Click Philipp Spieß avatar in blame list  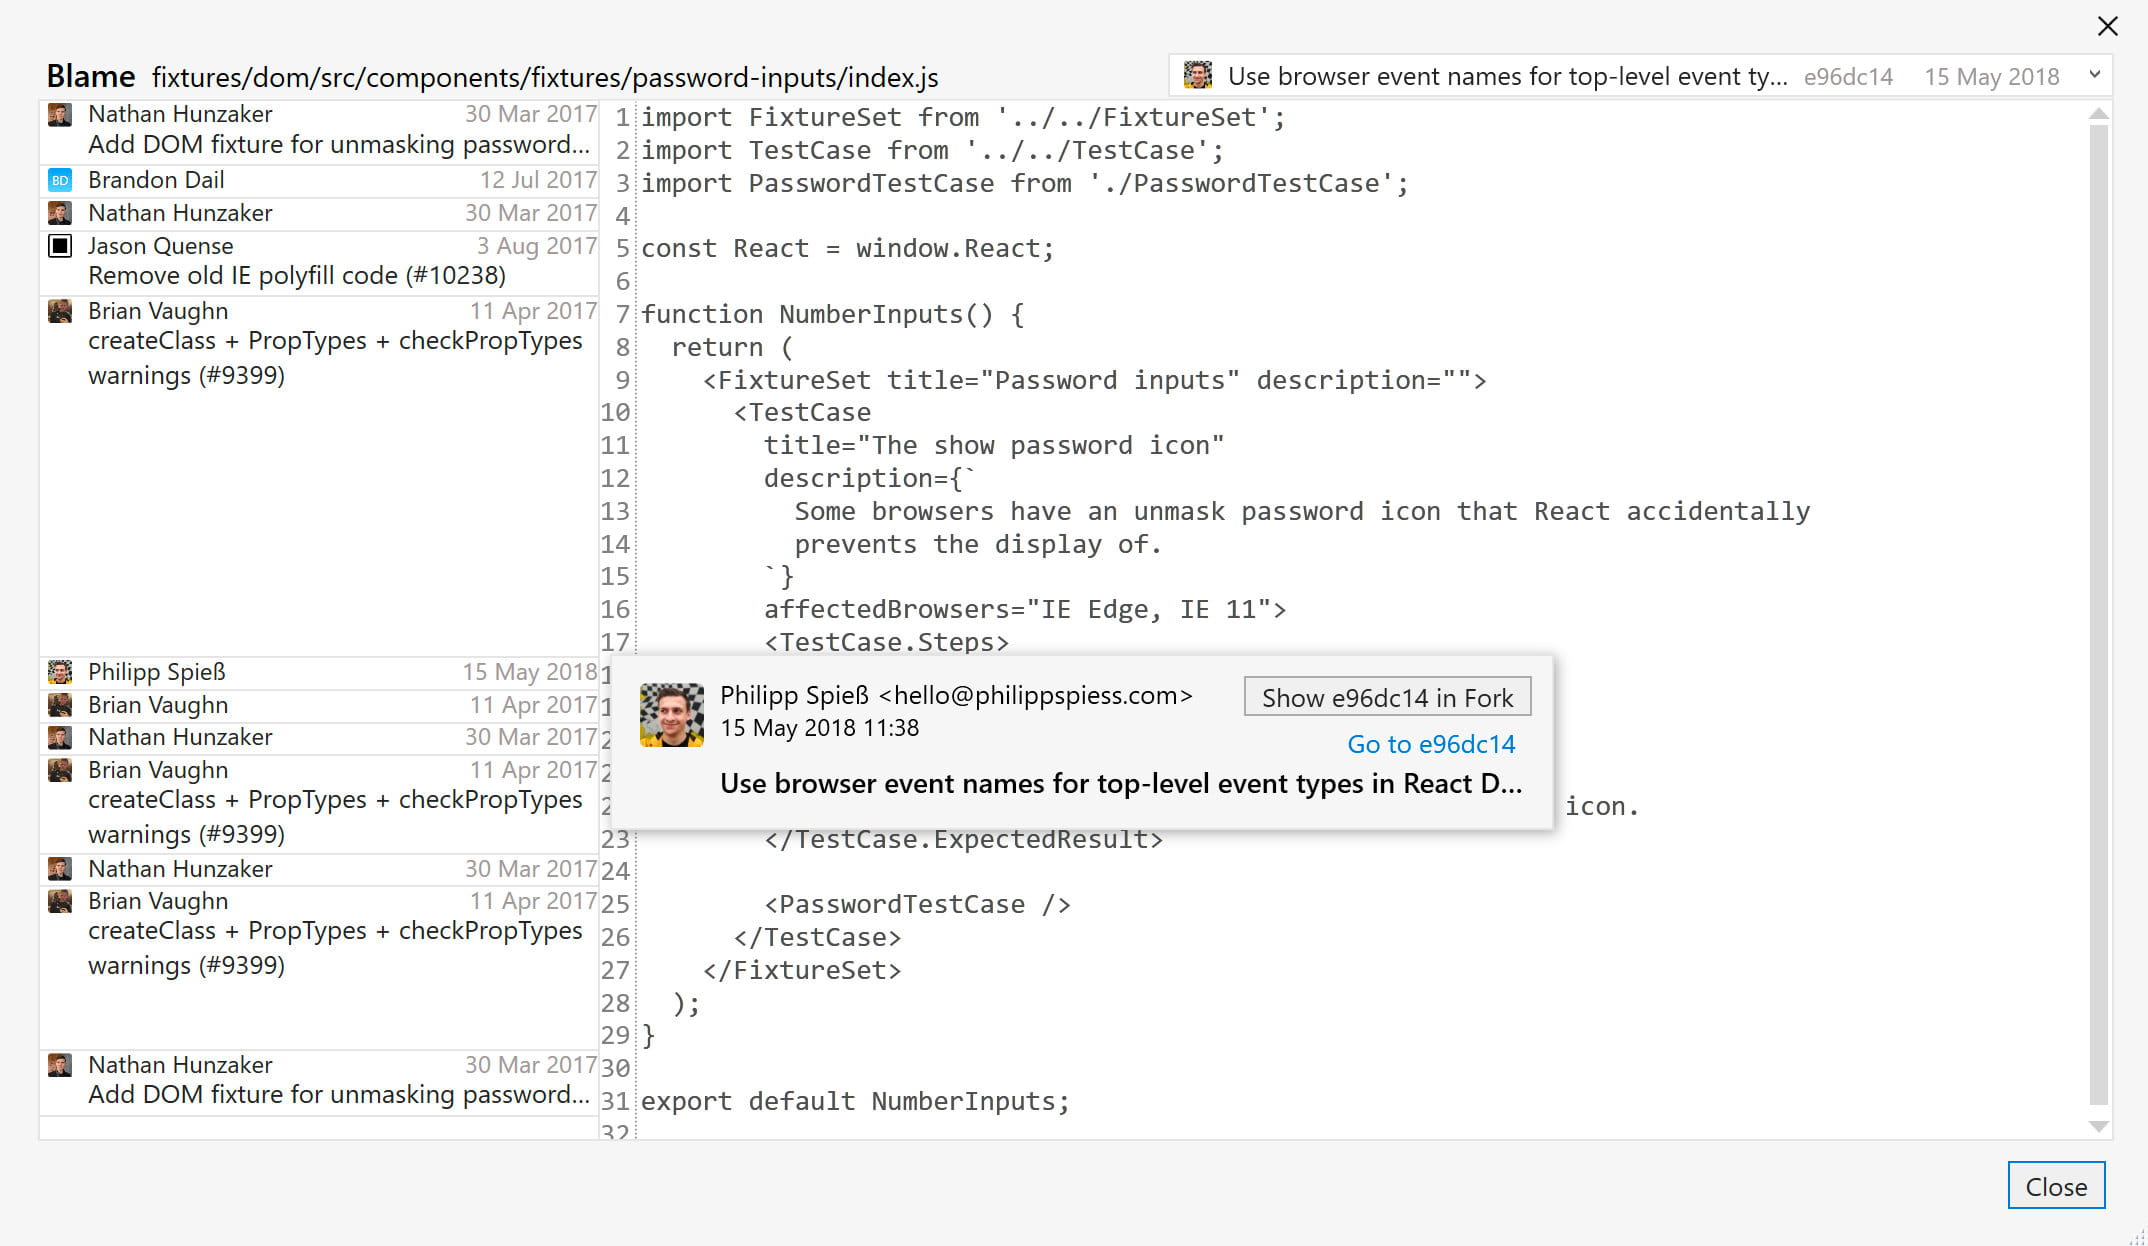[x=60, y=672]
